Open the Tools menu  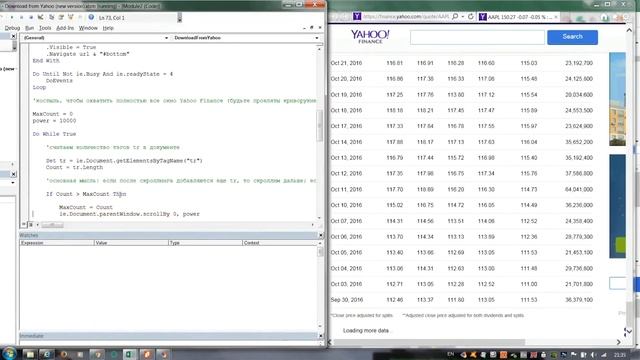tap(45, 28)
